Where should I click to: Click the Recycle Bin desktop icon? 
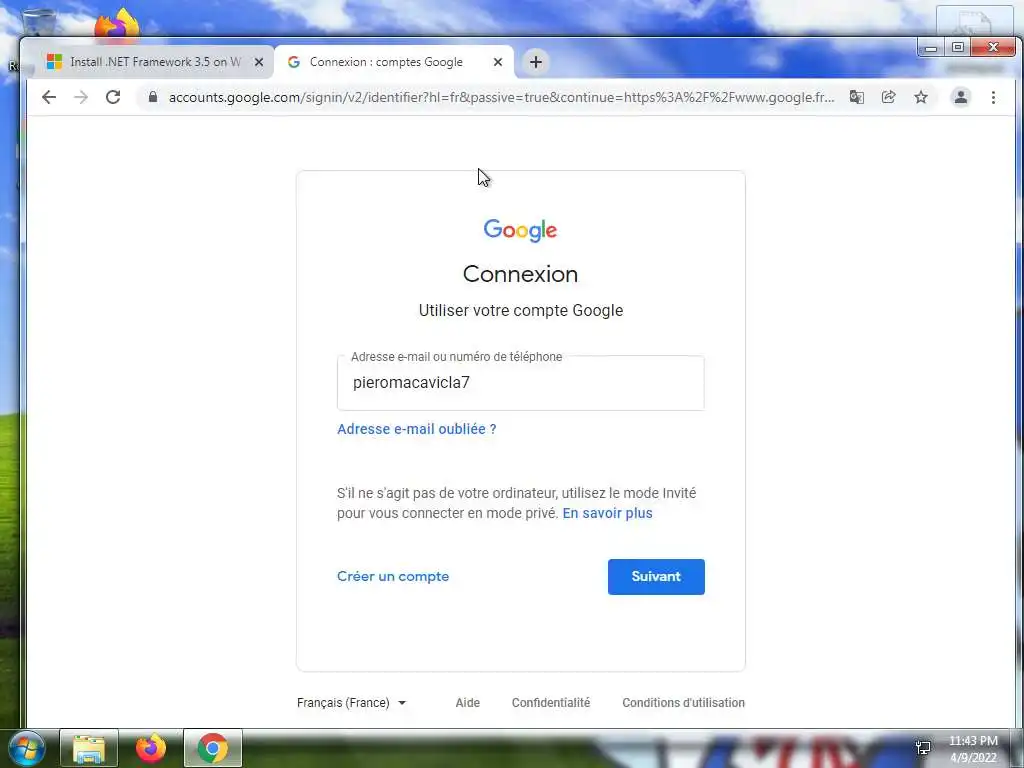[x=38, y=22]
